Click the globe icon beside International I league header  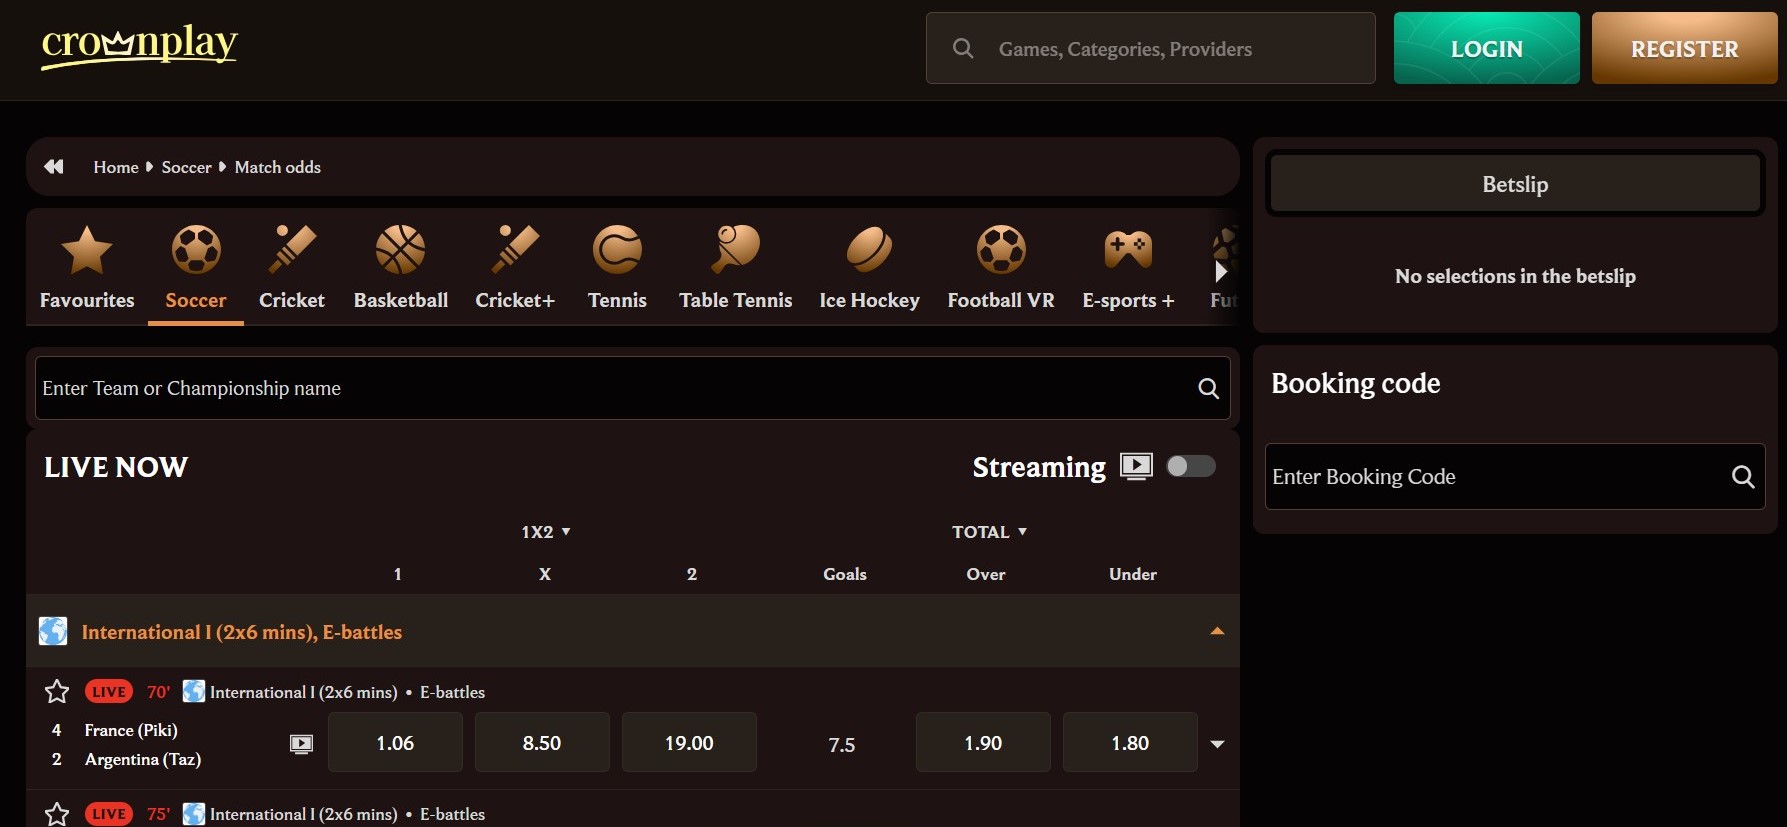[53, 631]
